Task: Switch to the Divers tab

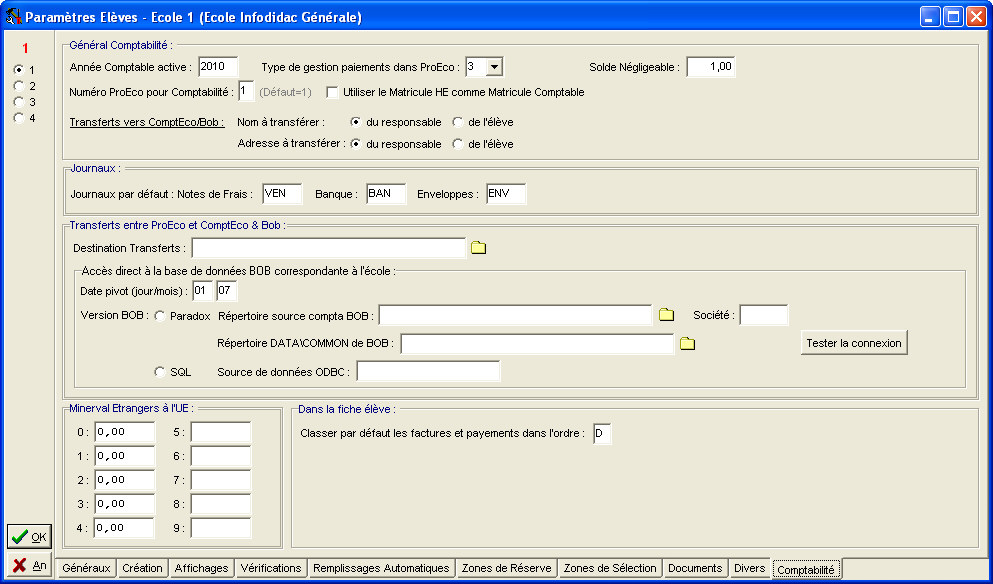Action: (x=750, y=568)
